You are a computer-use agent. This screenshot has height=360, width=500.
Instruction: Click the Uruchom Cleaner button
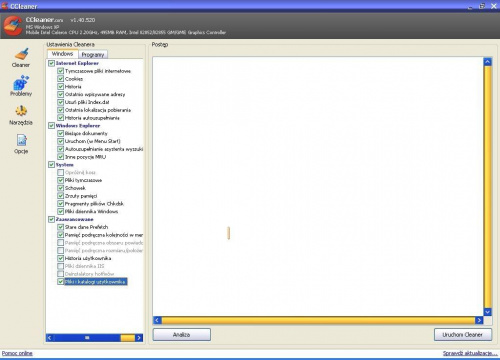tap(463, 335)
